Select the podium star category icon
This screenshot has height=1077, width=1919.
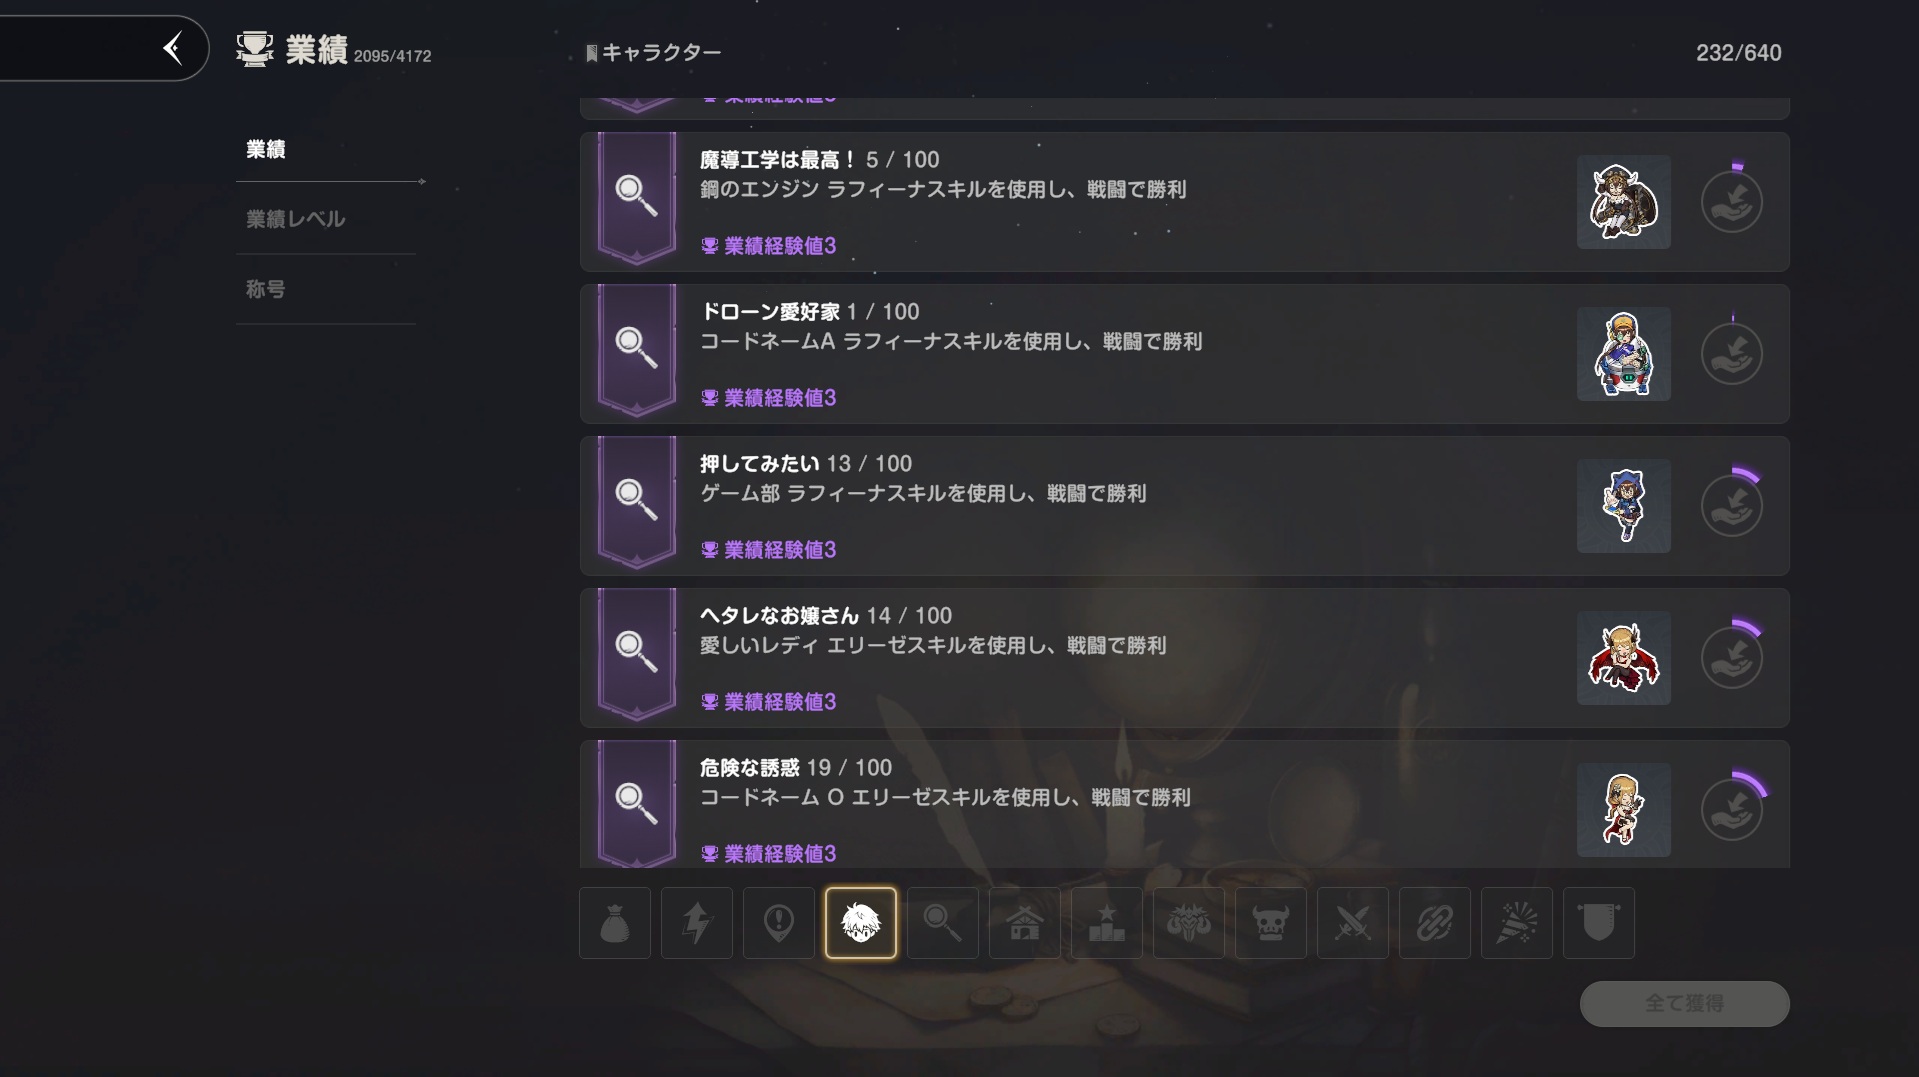pos(1107,923)
